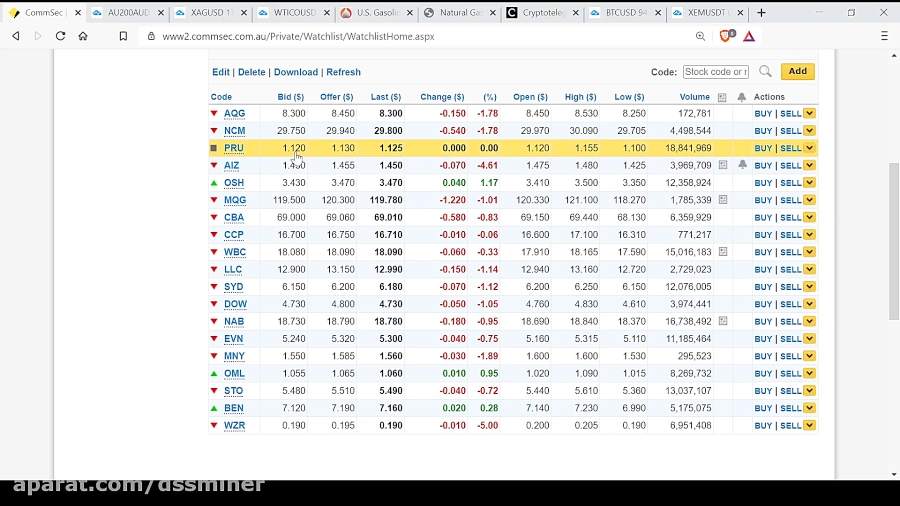This screenshot has height=506, width=900.
Task: Click the page vertical scrollbar thumb
Action: pos(894,241)
